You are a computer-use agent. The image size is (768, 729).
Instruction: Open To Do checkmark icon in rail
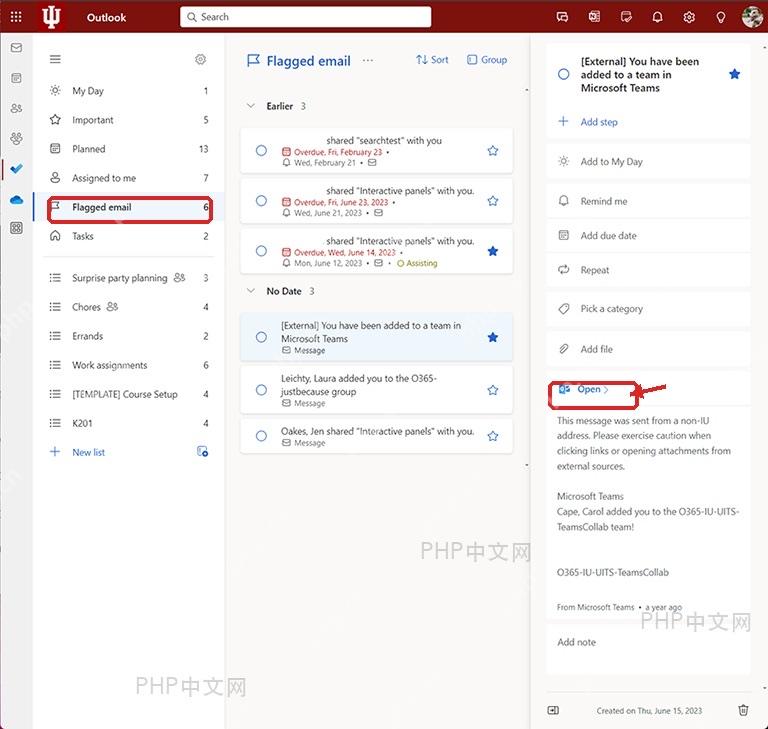pos(16,169)
